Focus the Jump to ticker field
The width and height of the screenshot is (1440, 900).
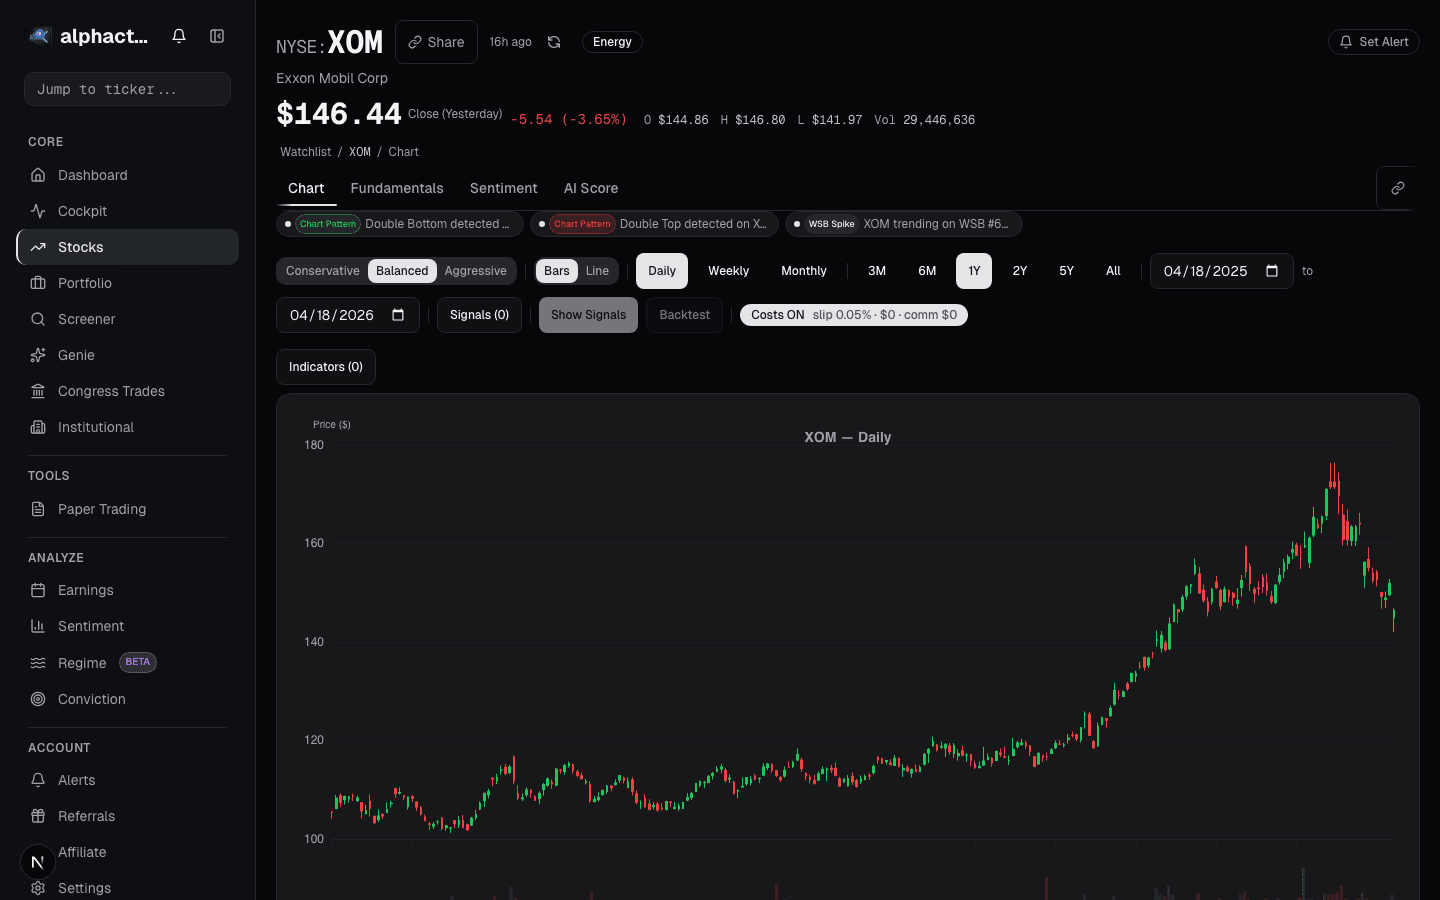pos(127,89)
